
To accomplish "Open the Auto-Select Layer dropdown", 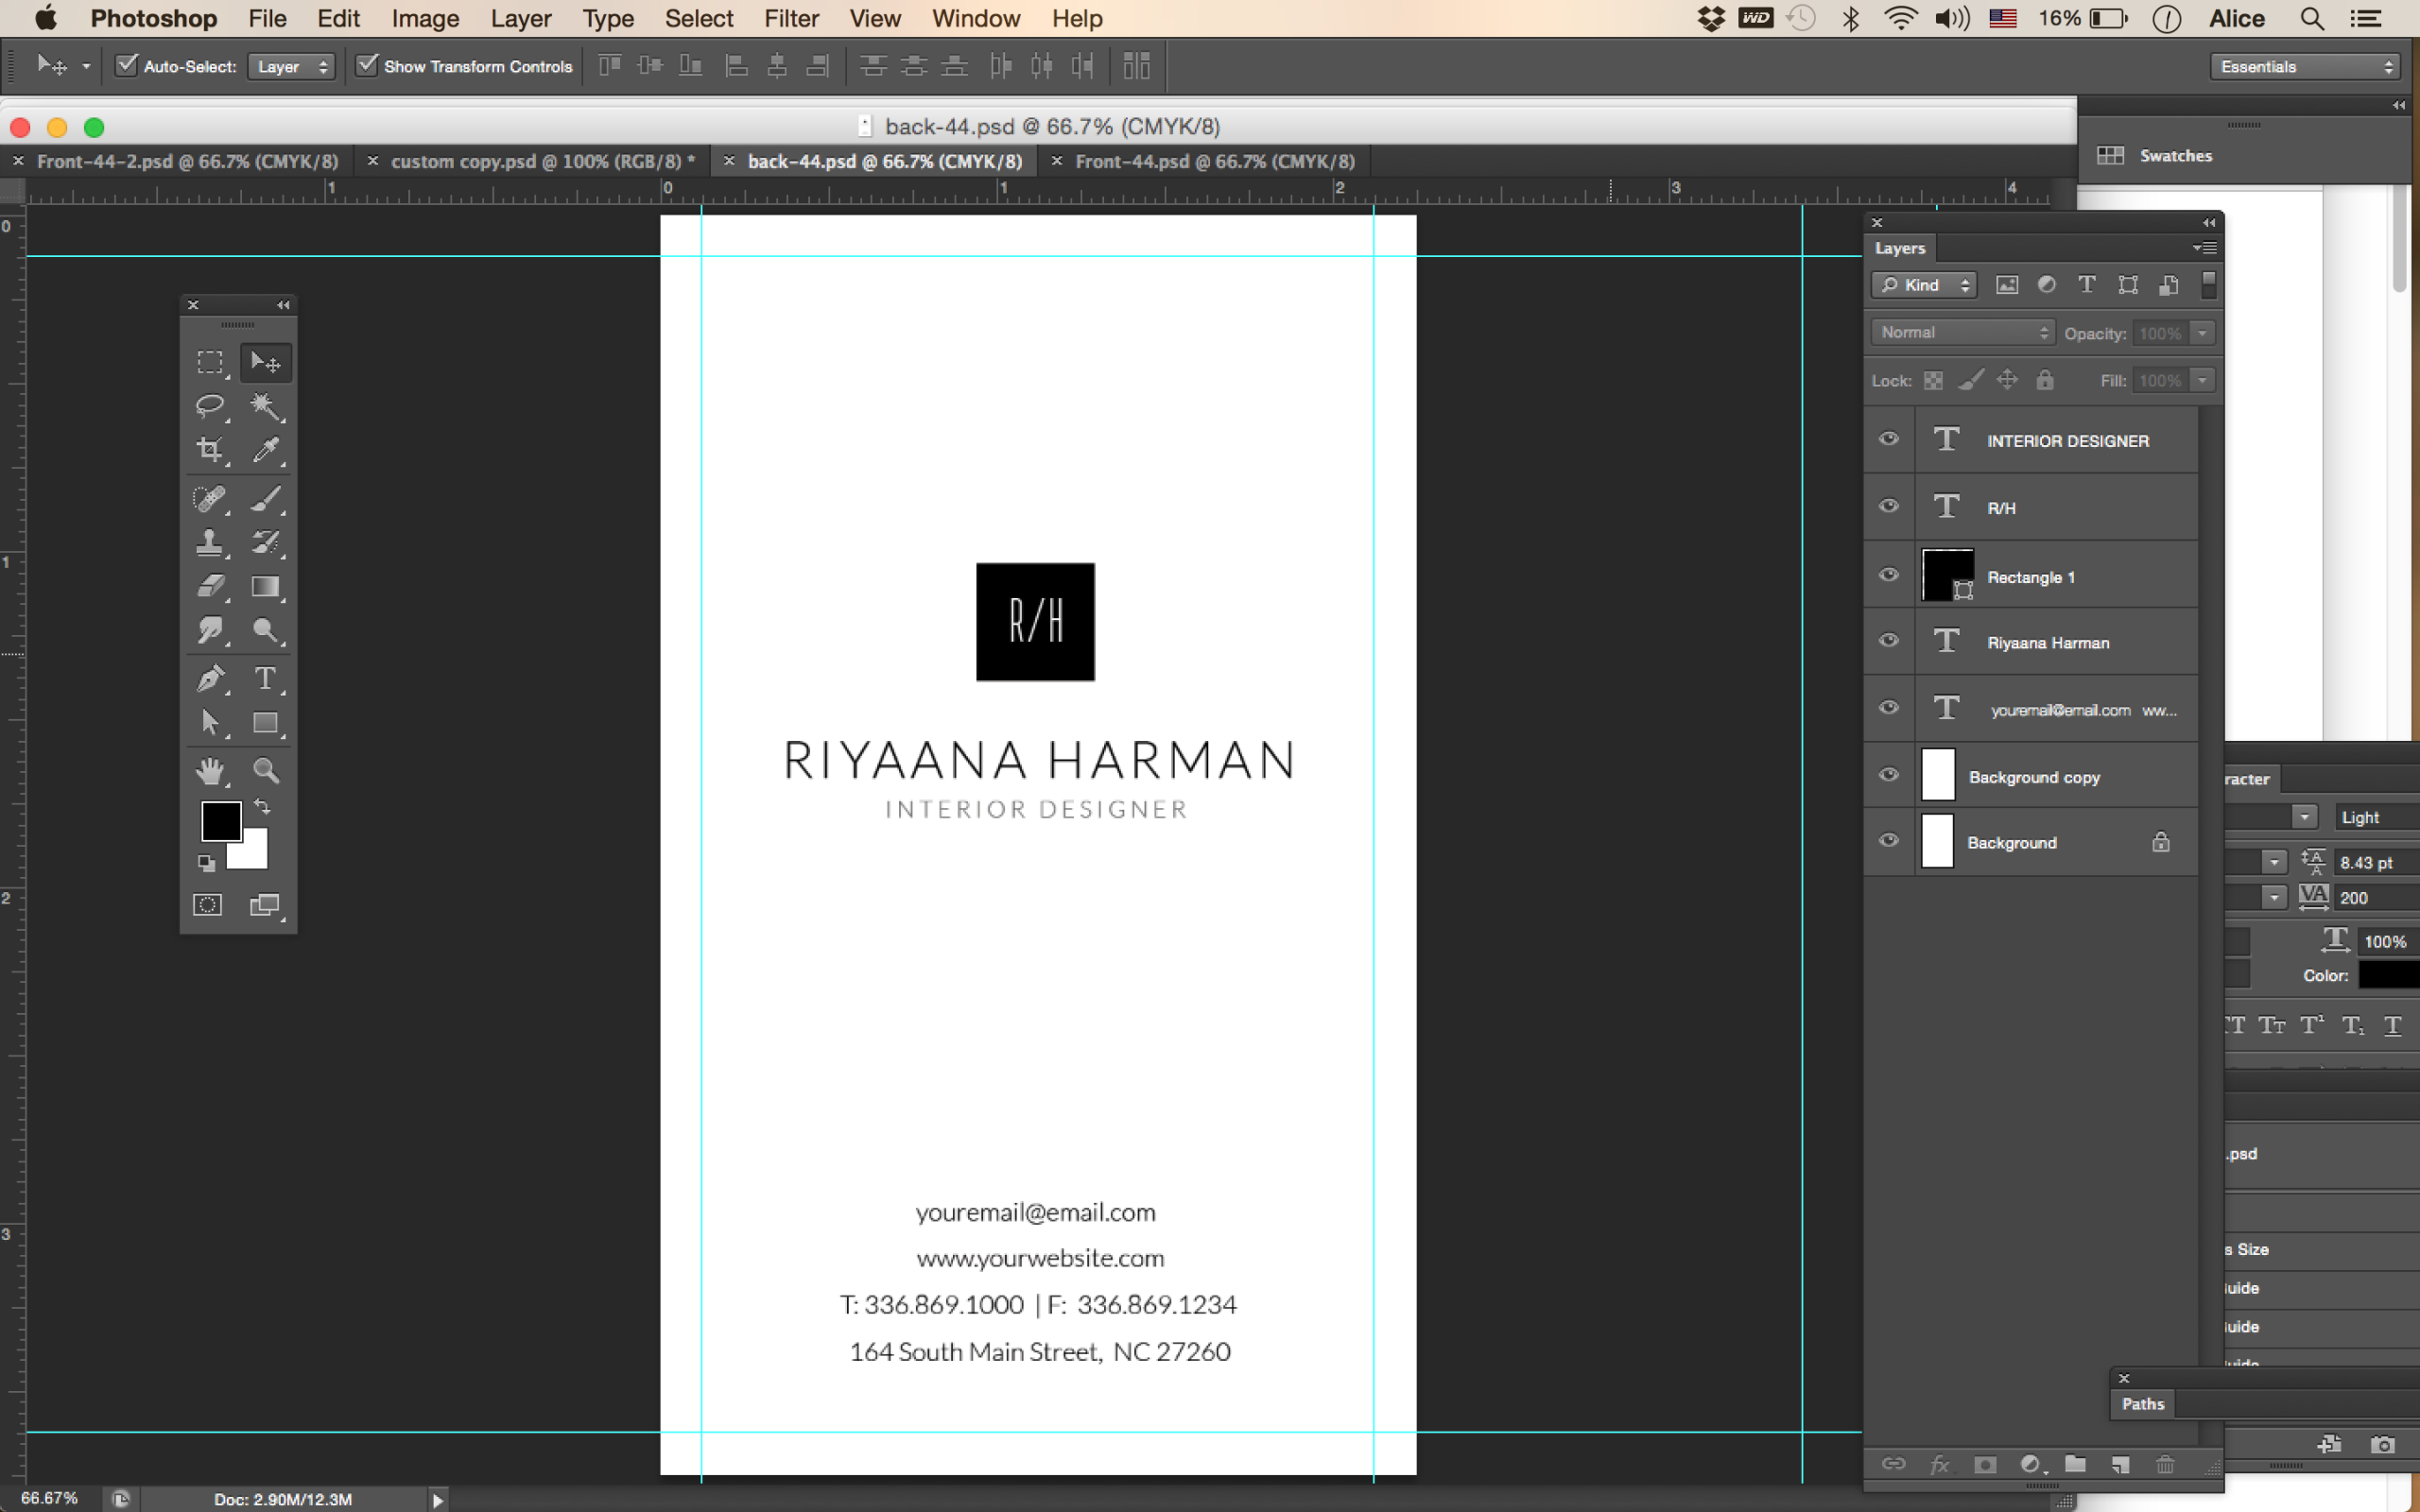I will pyautogui.click(x=291, y=67).
